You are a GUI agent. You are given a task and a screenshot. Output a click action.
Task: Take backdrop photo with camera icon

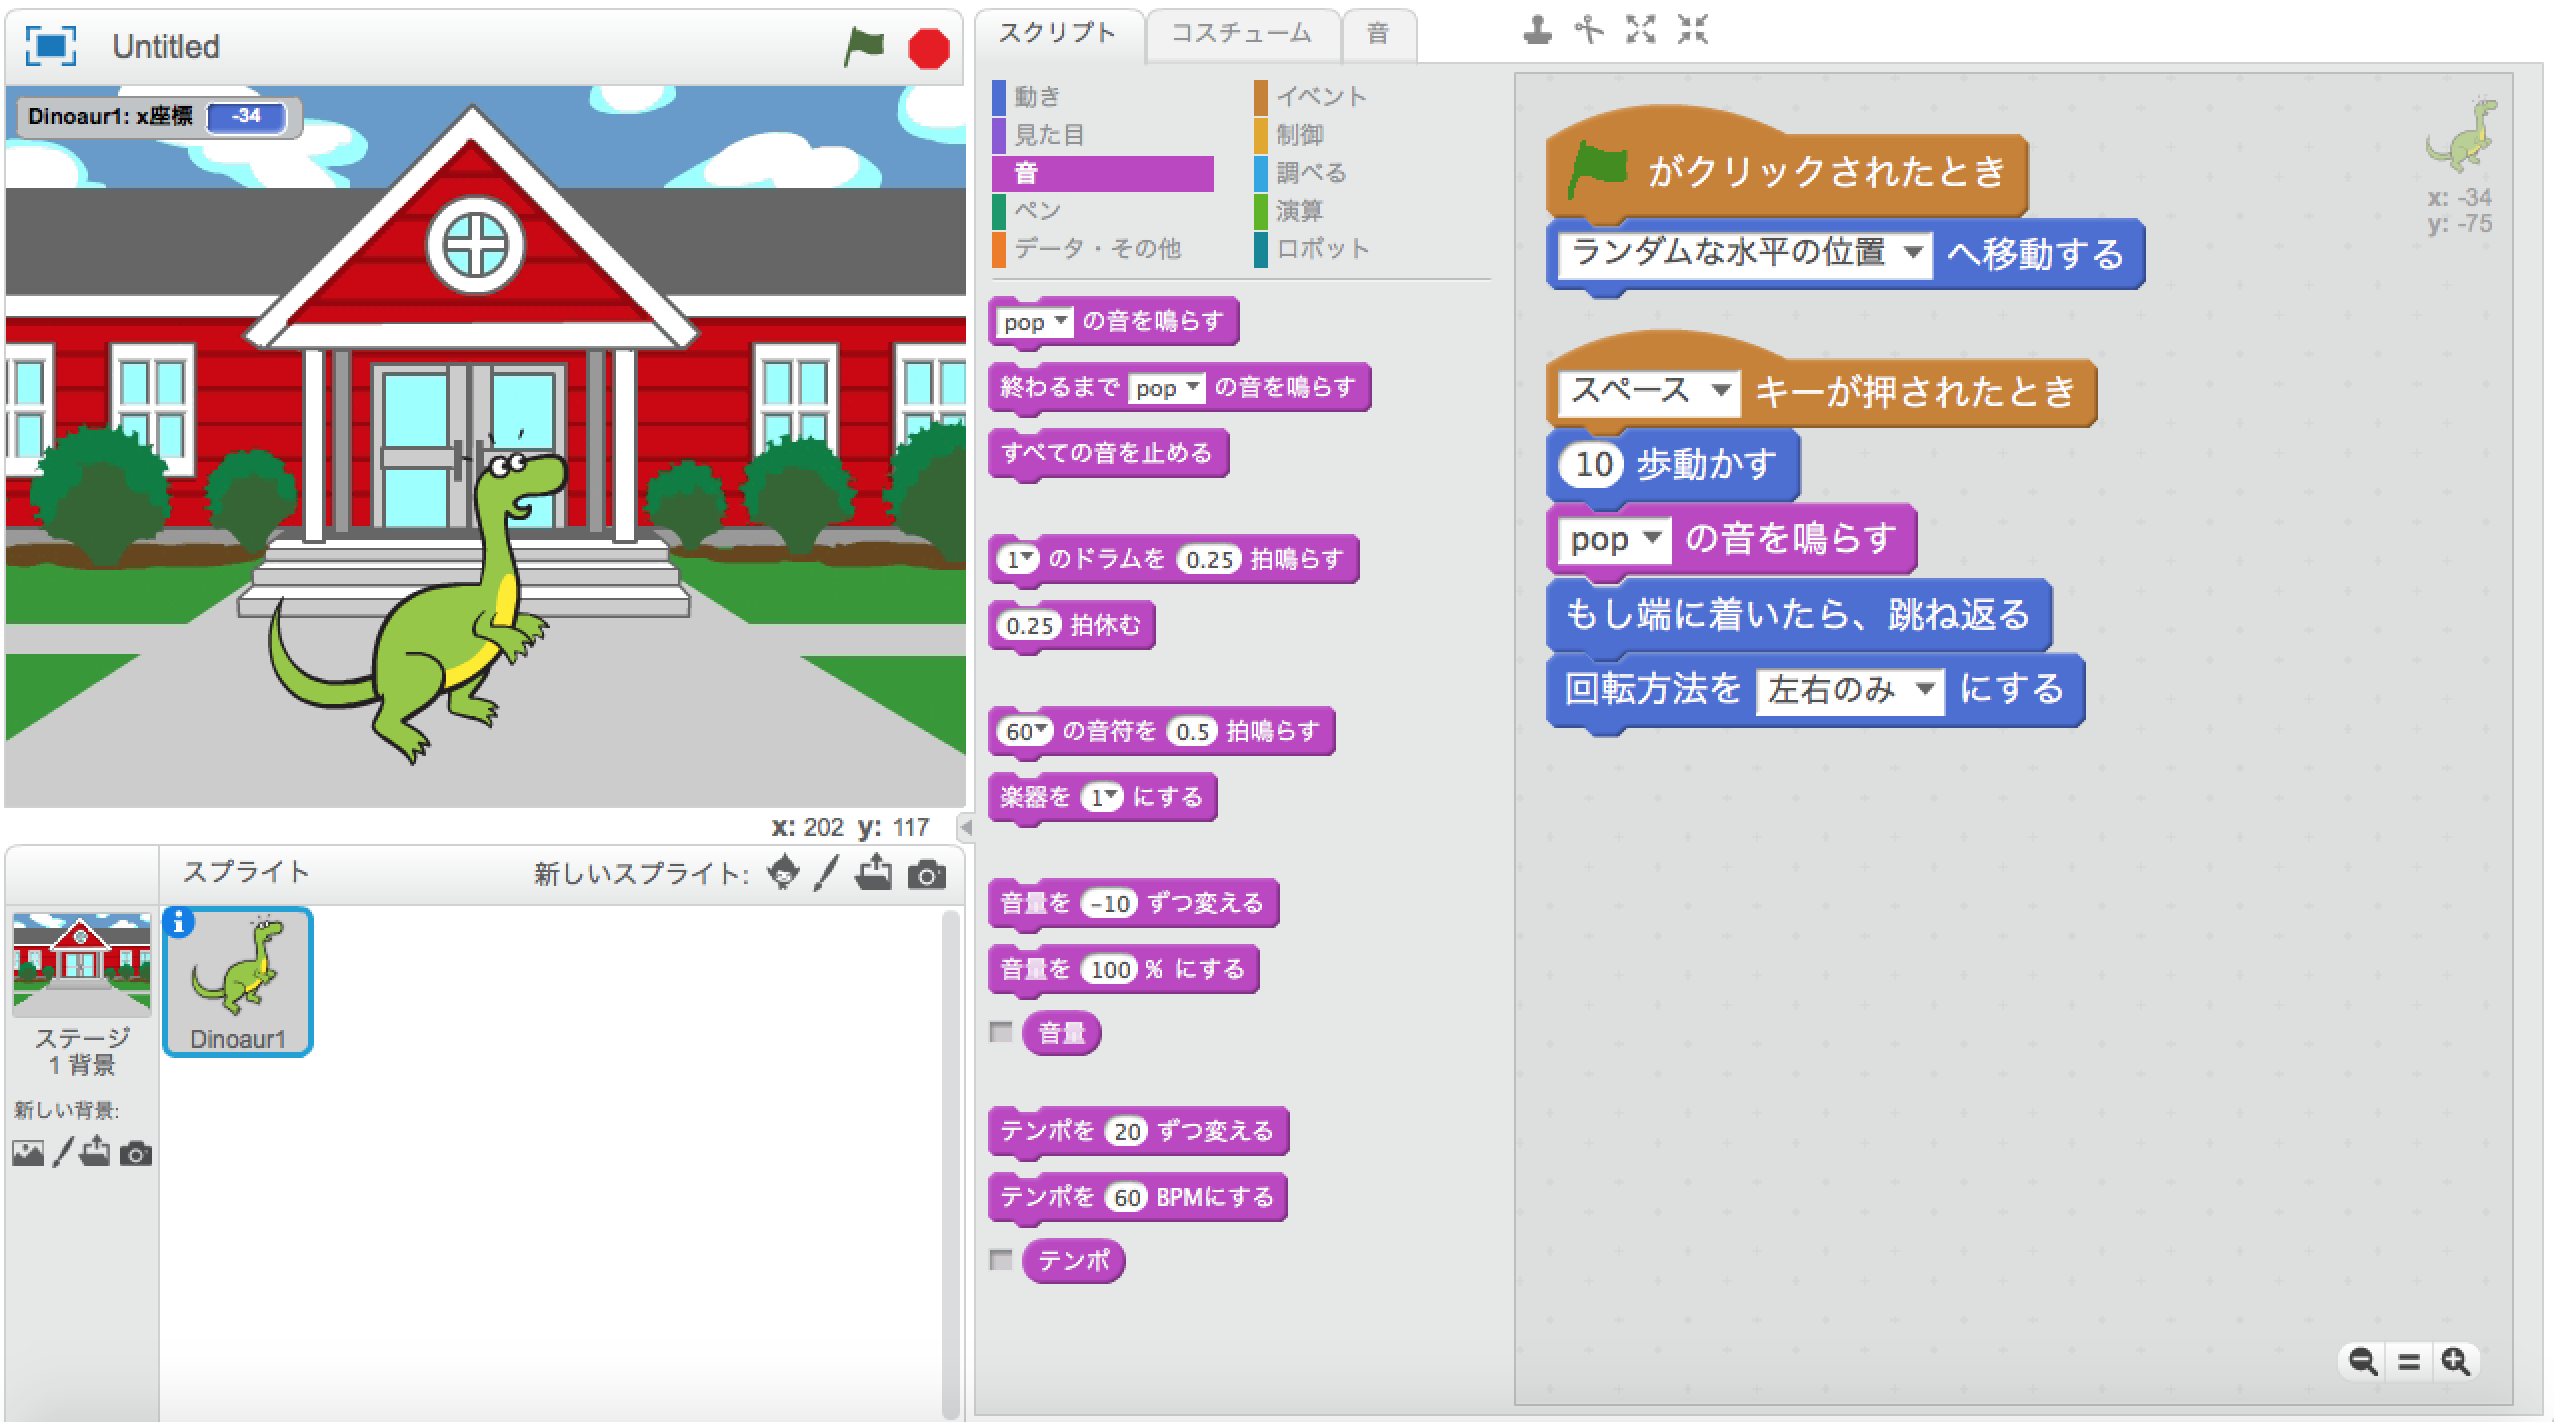tap(136, 1154)
